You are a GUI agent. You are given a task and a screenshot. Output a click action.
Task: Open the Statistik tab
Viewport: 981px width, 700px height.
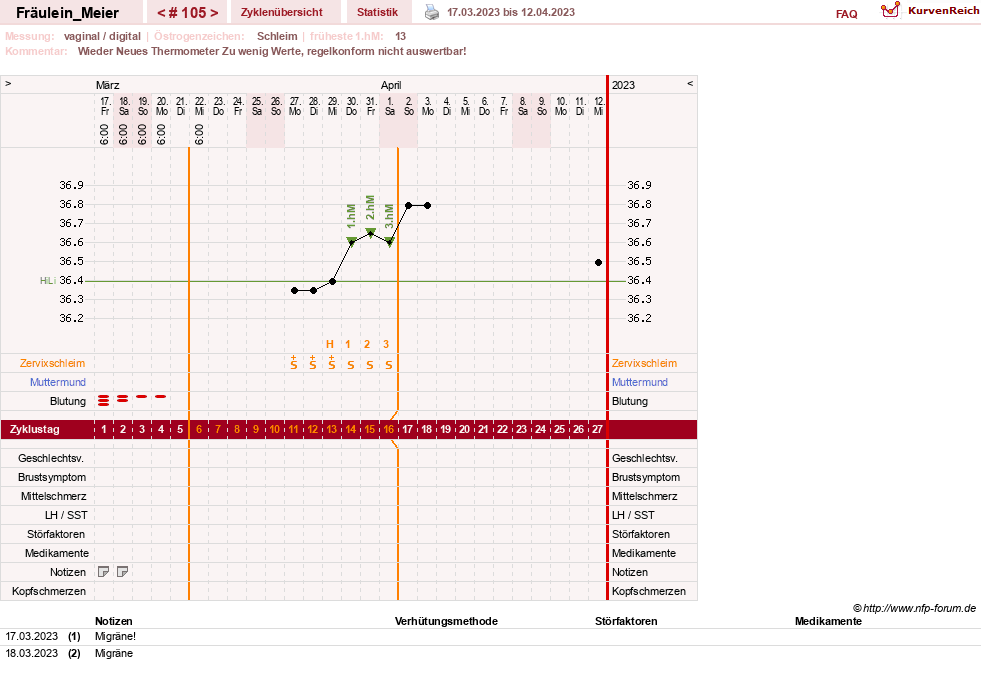tap(377, 12)
